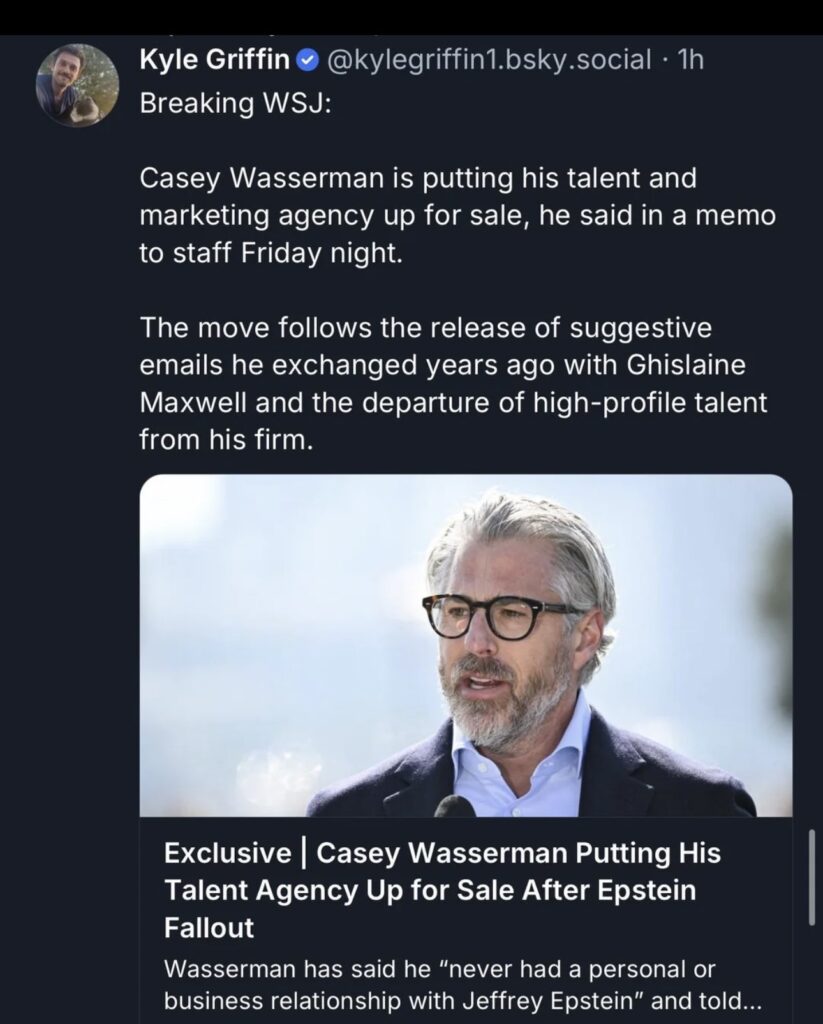Click the "to staff Friday night." text line
Screen dimensions: 823x1024
click(270, 253)
